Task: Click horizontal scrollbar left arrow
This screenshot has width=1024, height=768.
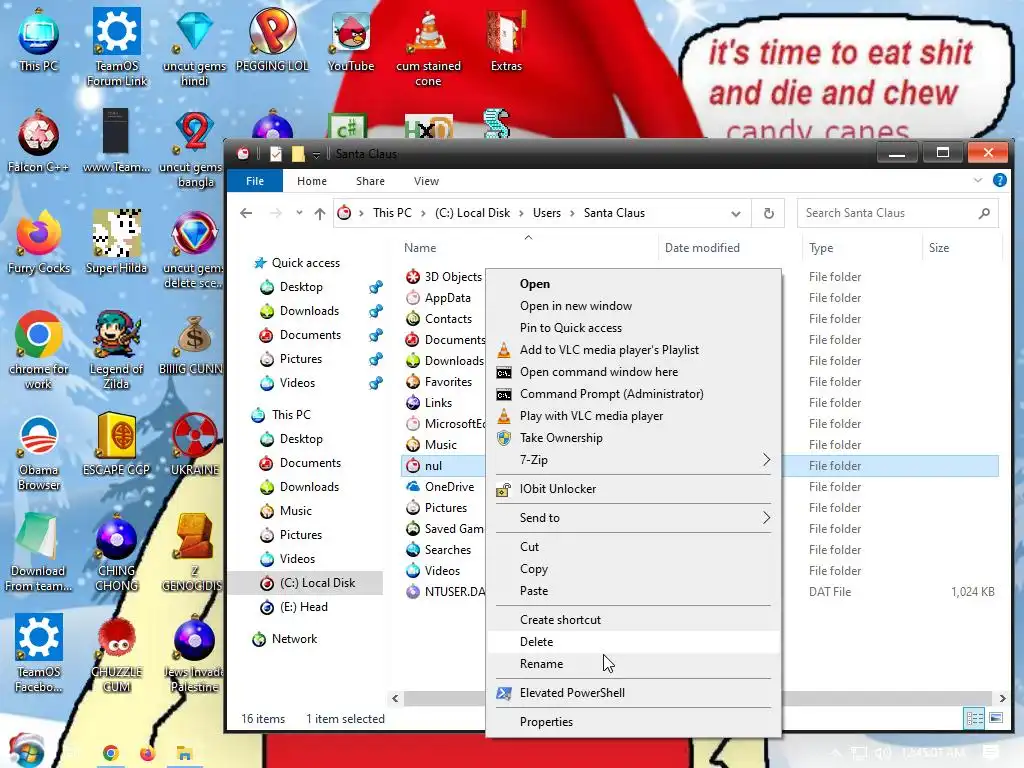Action: (395, 698)
